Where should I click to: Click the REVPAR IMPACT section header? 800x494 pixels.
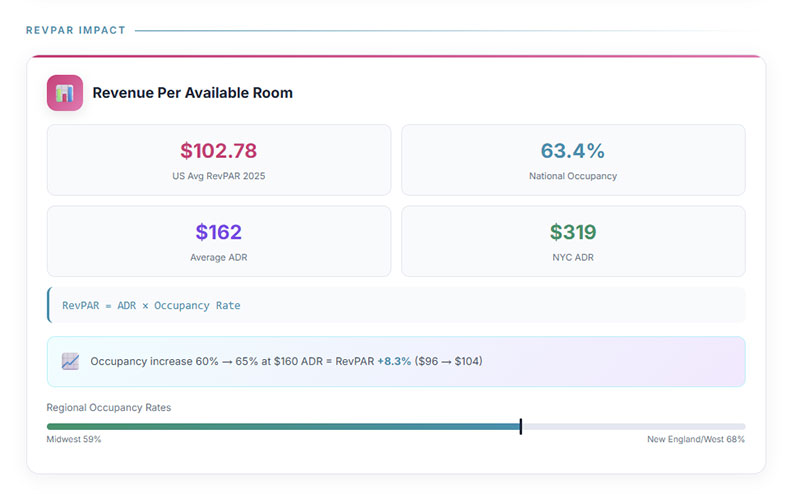(x=76, y=30)
